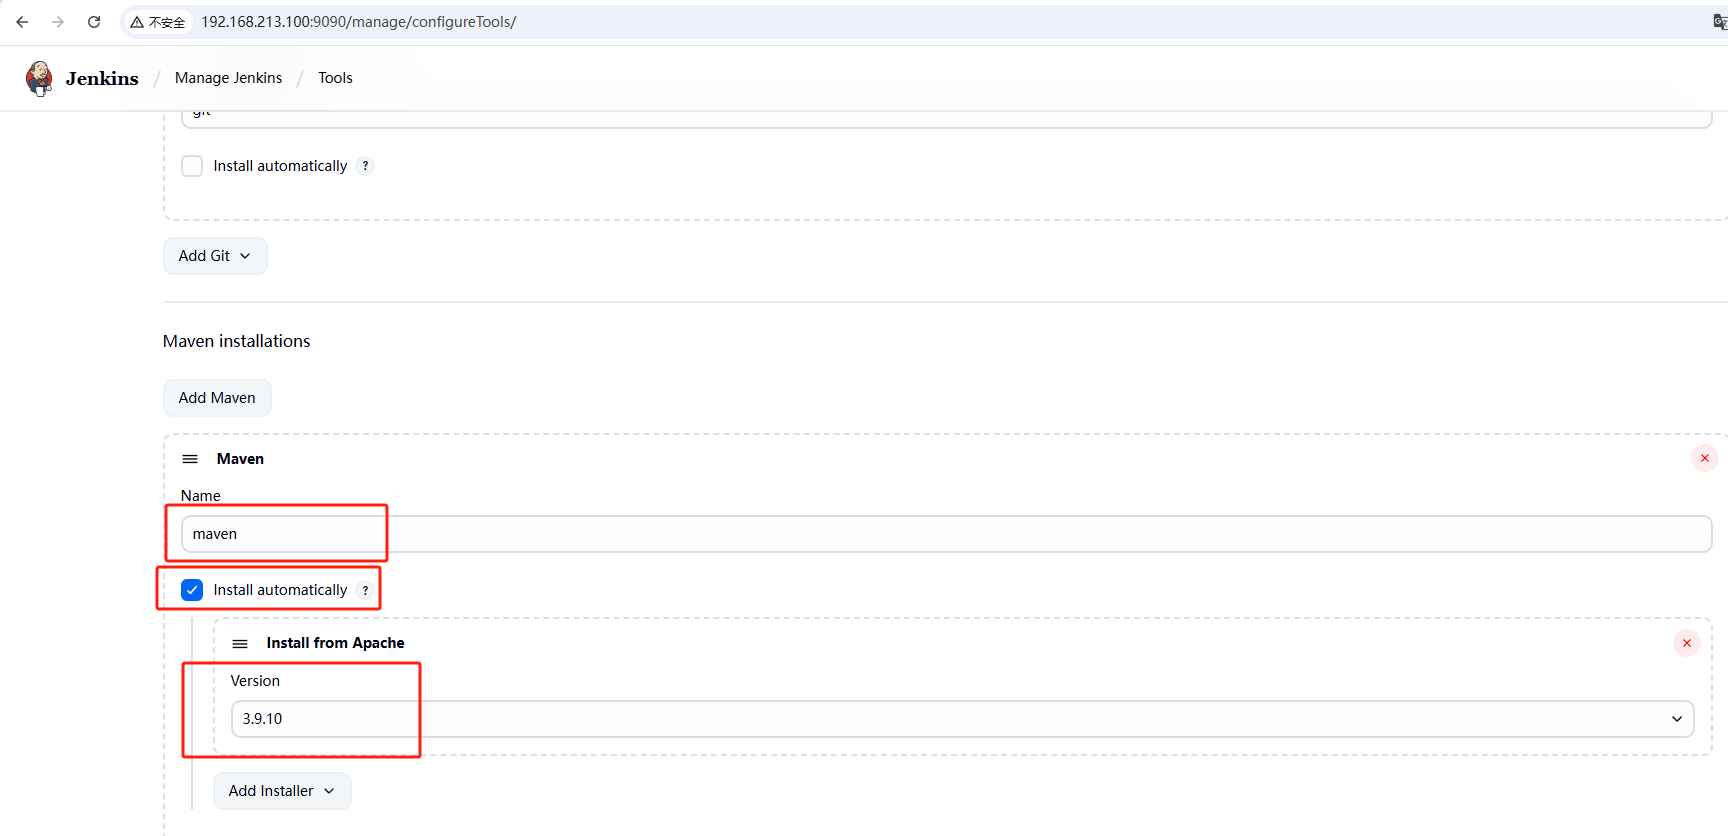Click the Name label above maven field

pos(201,496)
